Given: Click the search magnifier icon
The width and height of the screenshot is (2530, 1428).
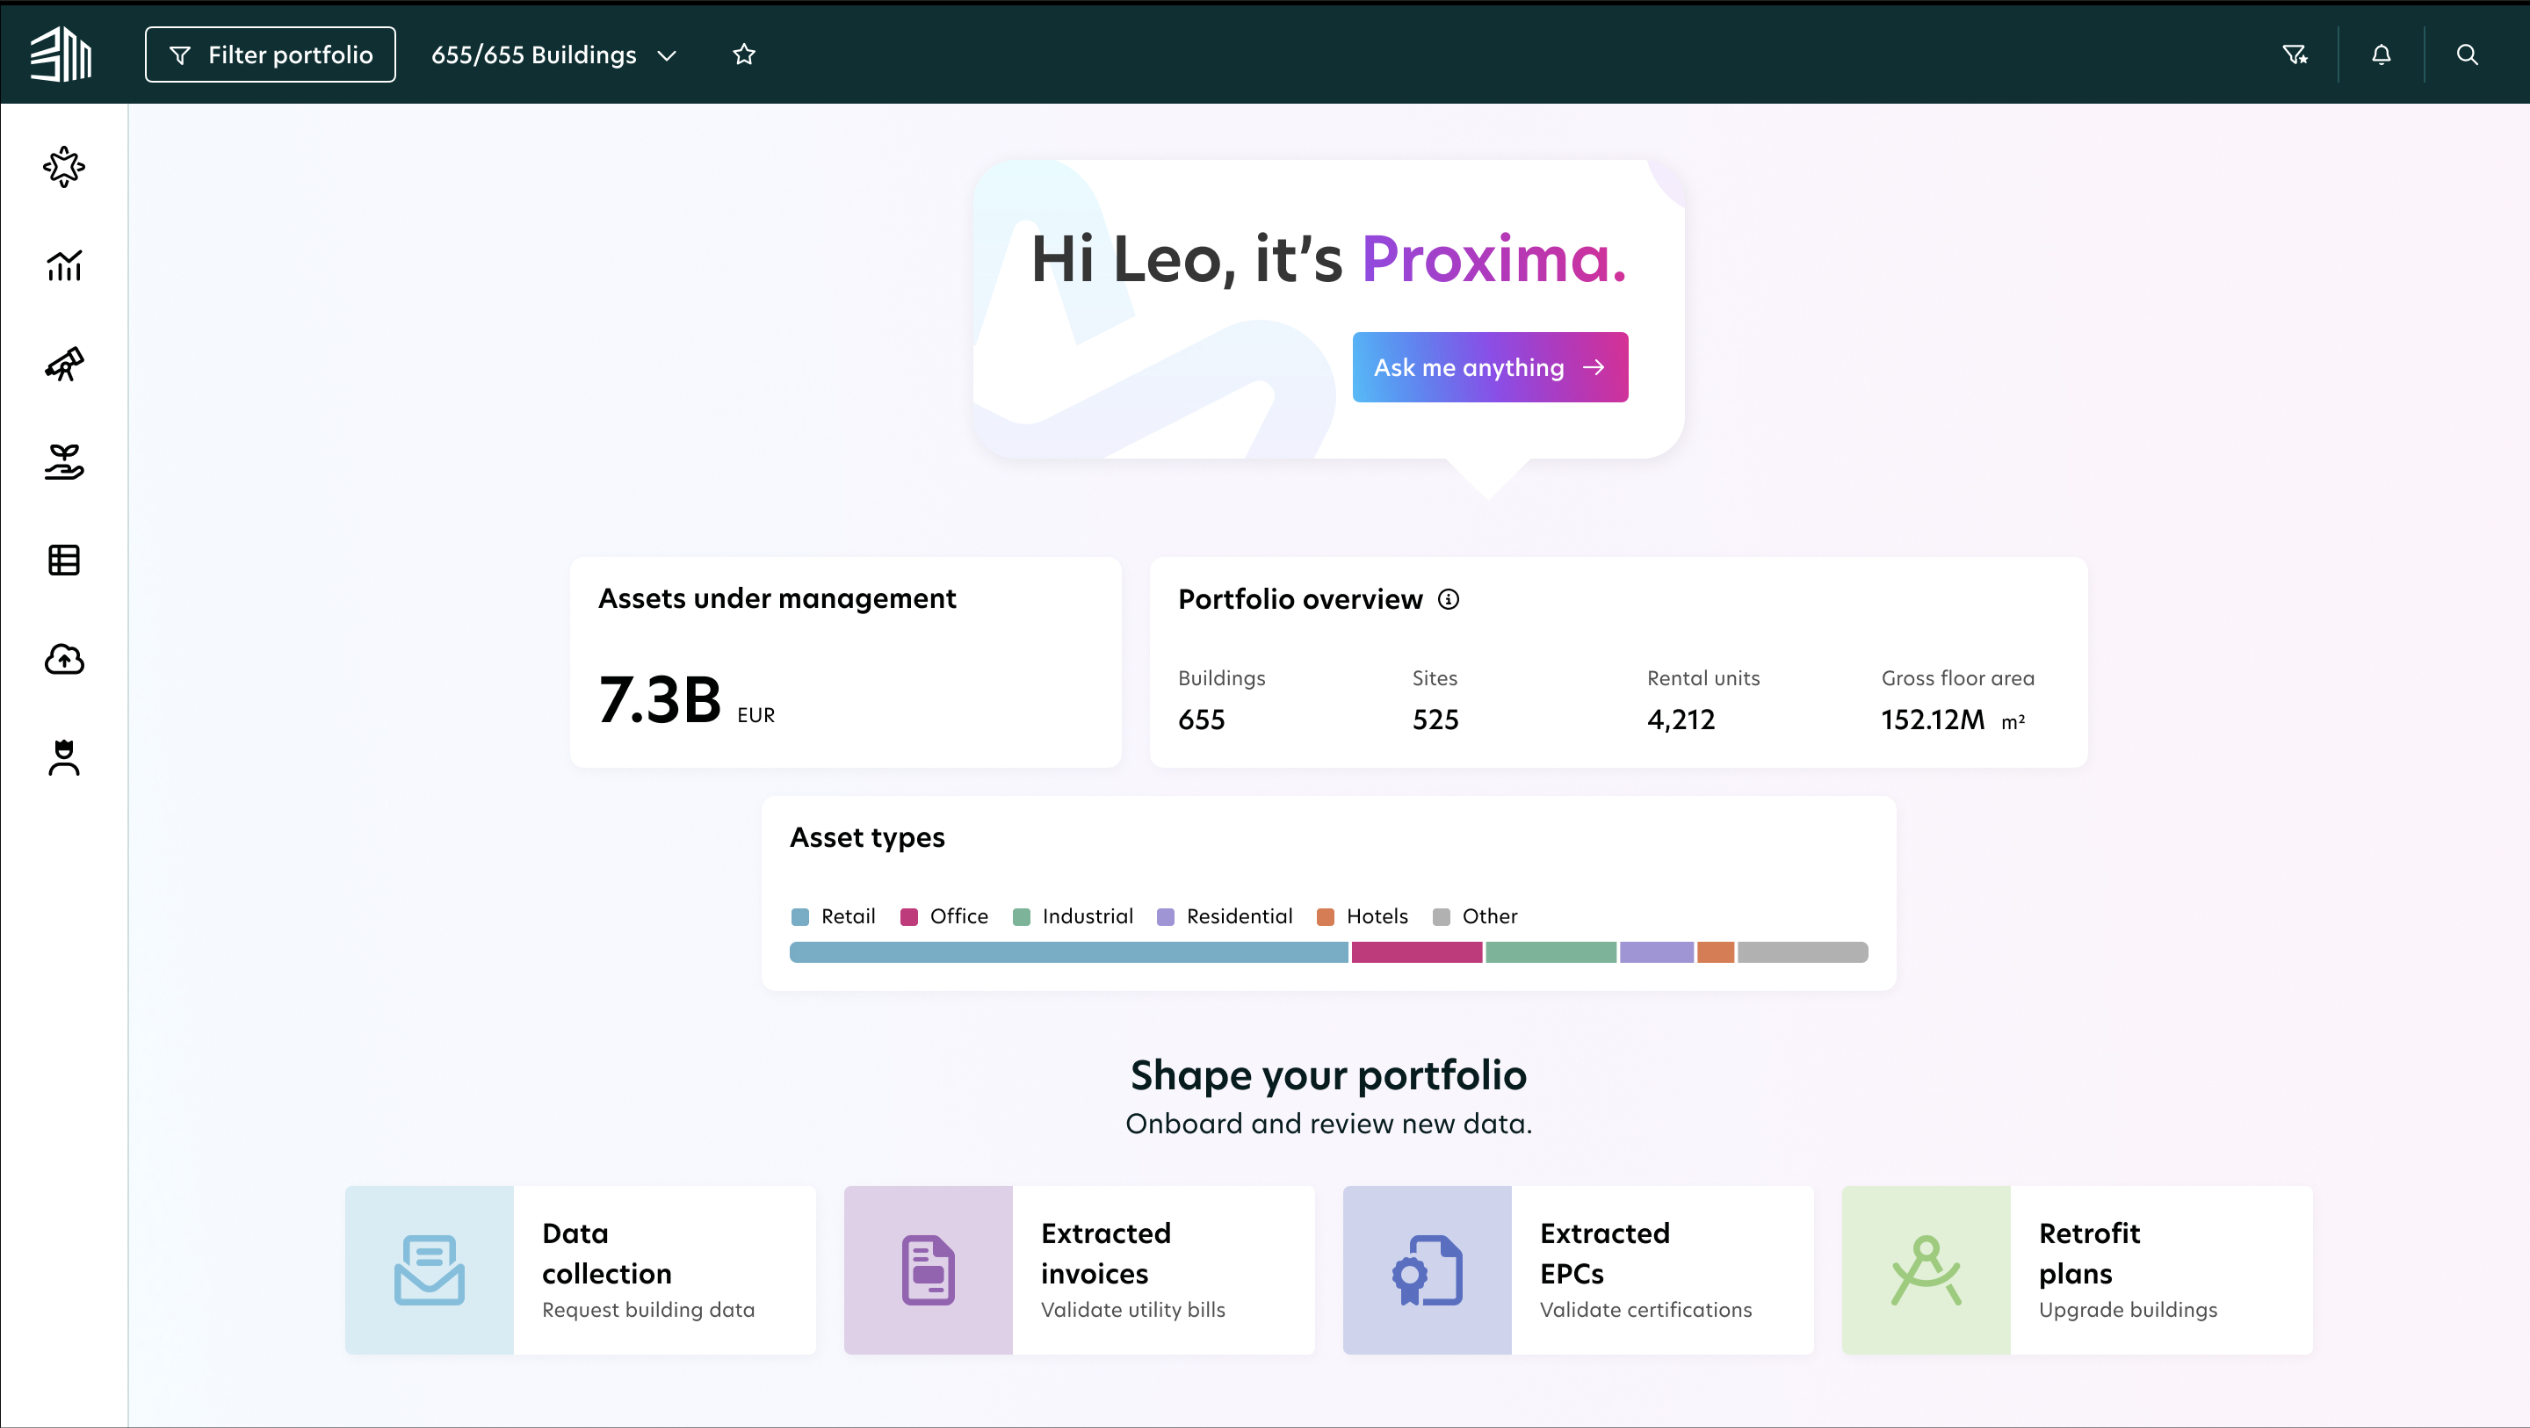Looking at the screenshot, I should 2467,54.
